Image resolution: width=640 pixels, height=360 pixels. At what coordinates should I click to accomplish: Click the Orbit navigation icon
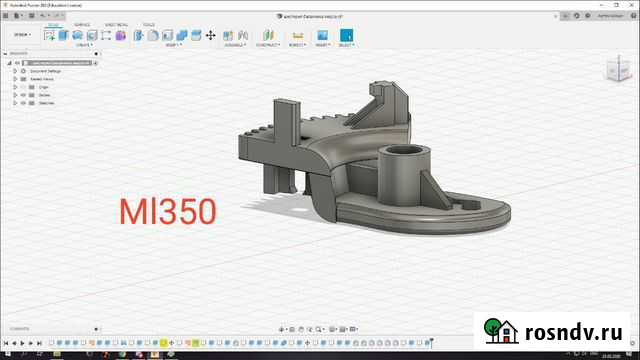pos(282,329)
